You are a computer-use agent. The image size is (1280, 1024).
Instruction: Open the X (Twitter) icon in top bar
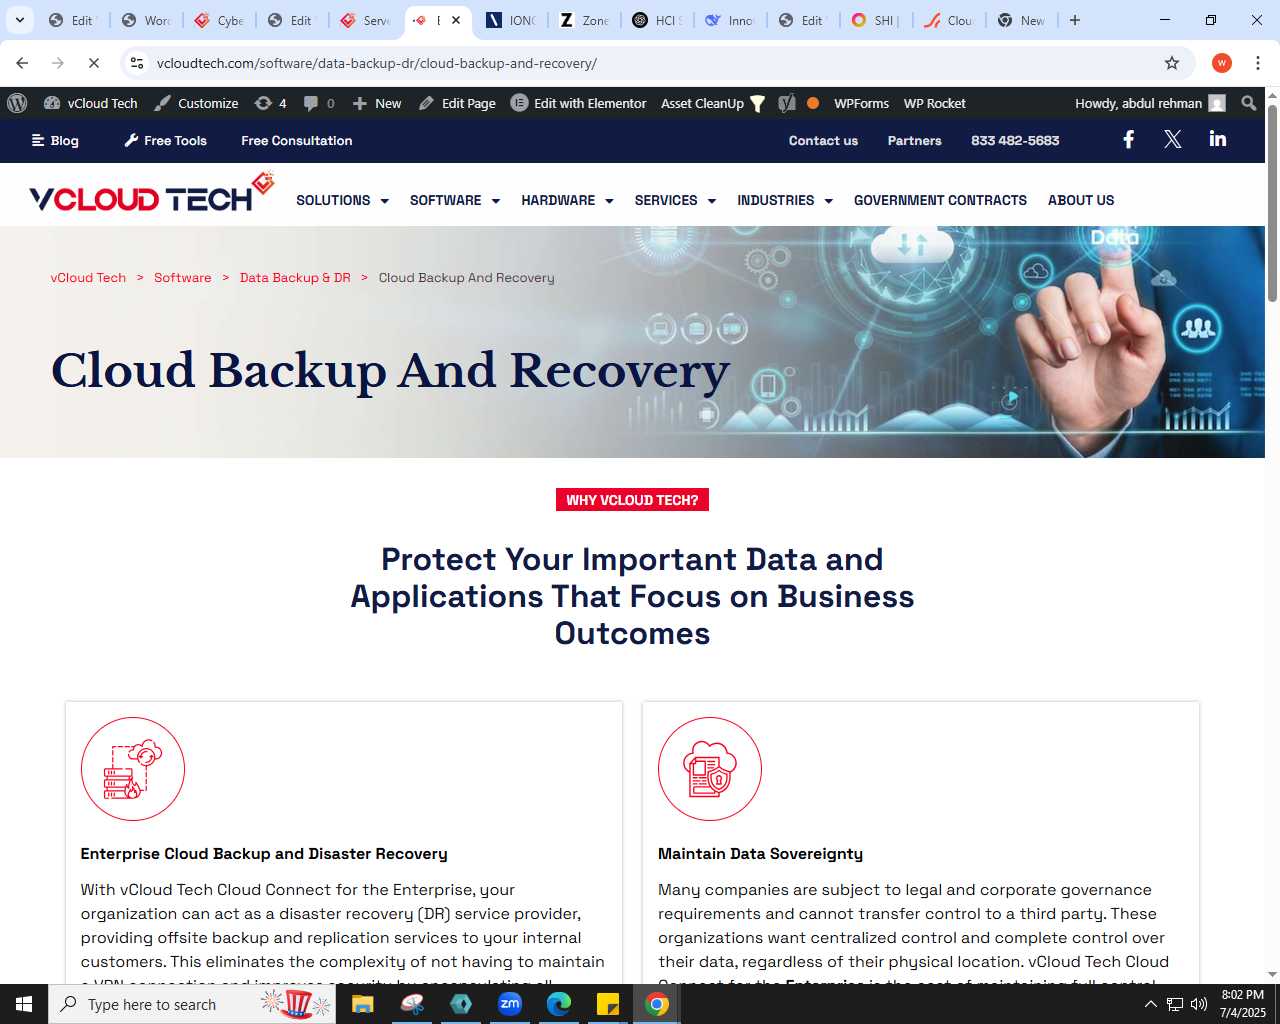1173,139
